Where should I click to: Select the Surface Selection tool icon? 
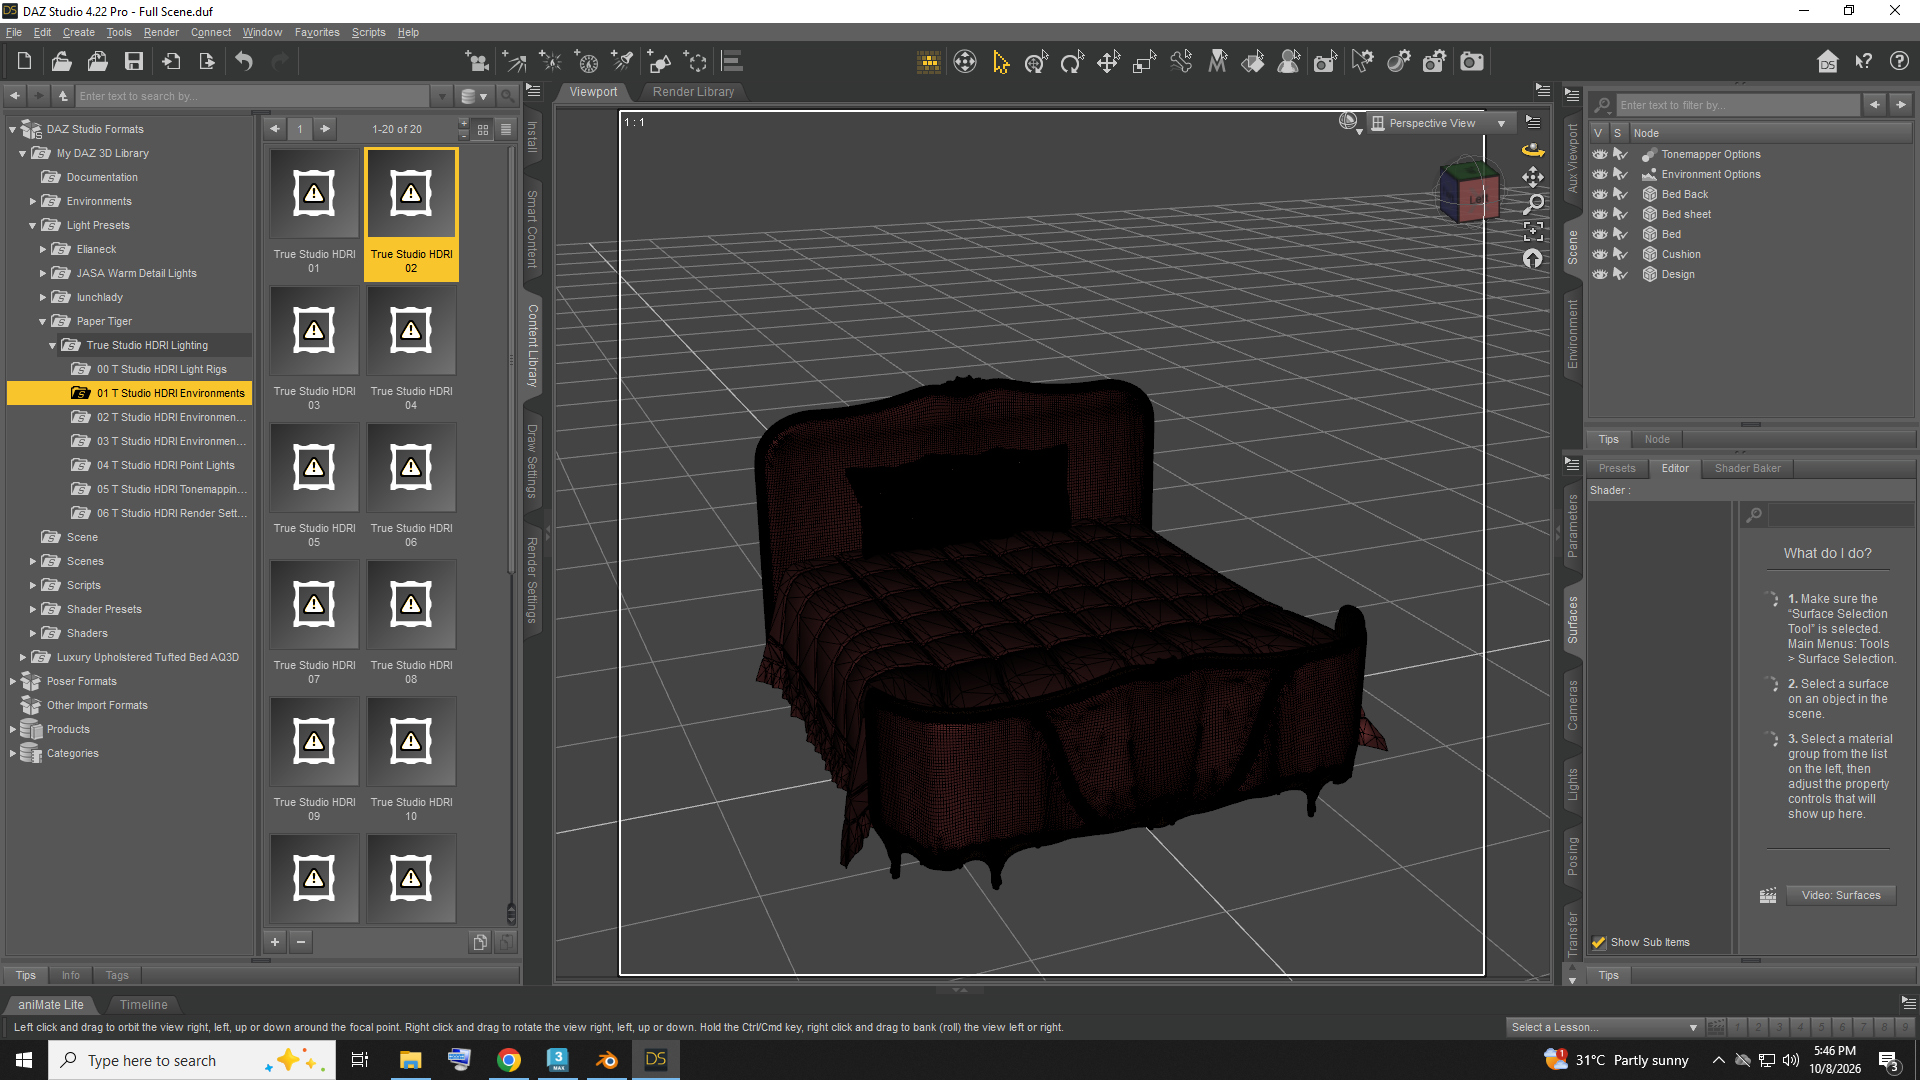(x=1253, y=62)
